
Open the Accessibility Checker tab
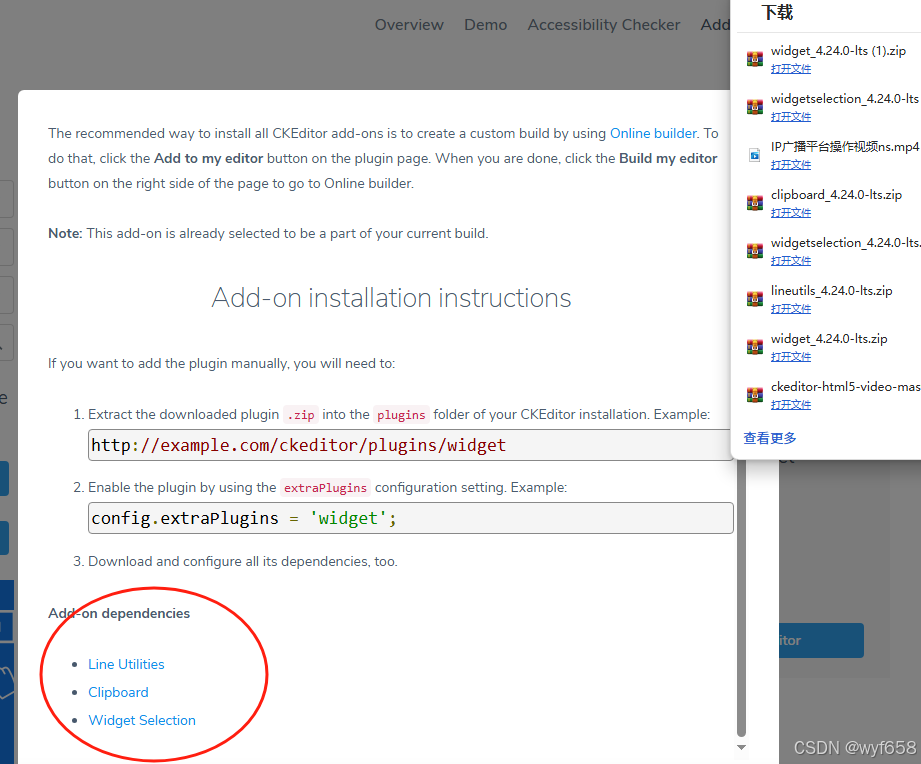(603, 25)
